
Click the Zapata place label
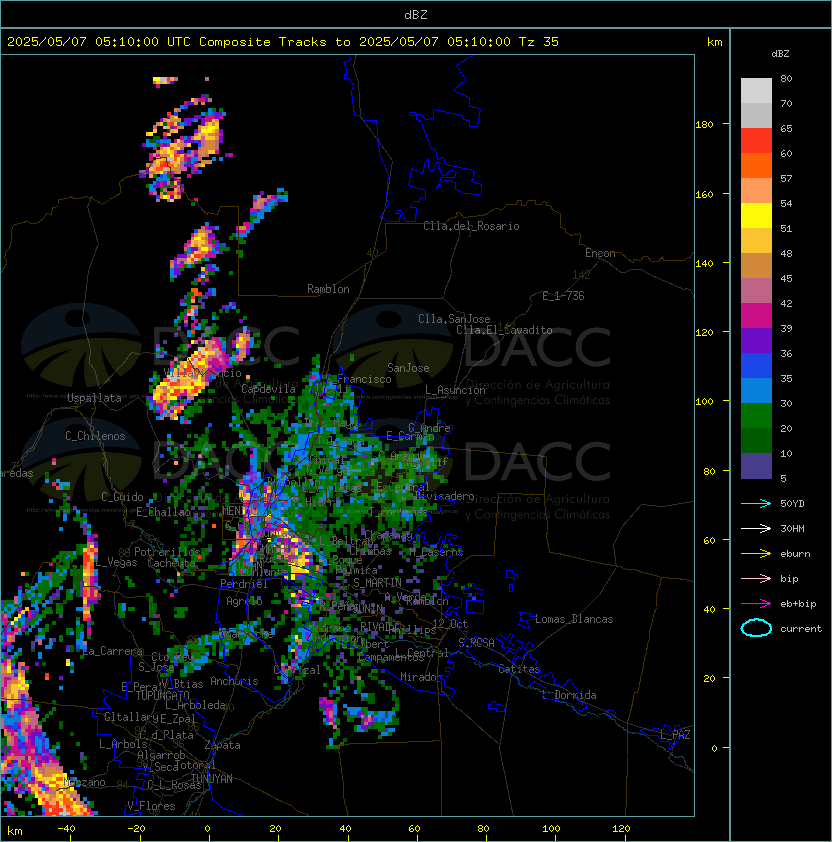pos(222,745)
